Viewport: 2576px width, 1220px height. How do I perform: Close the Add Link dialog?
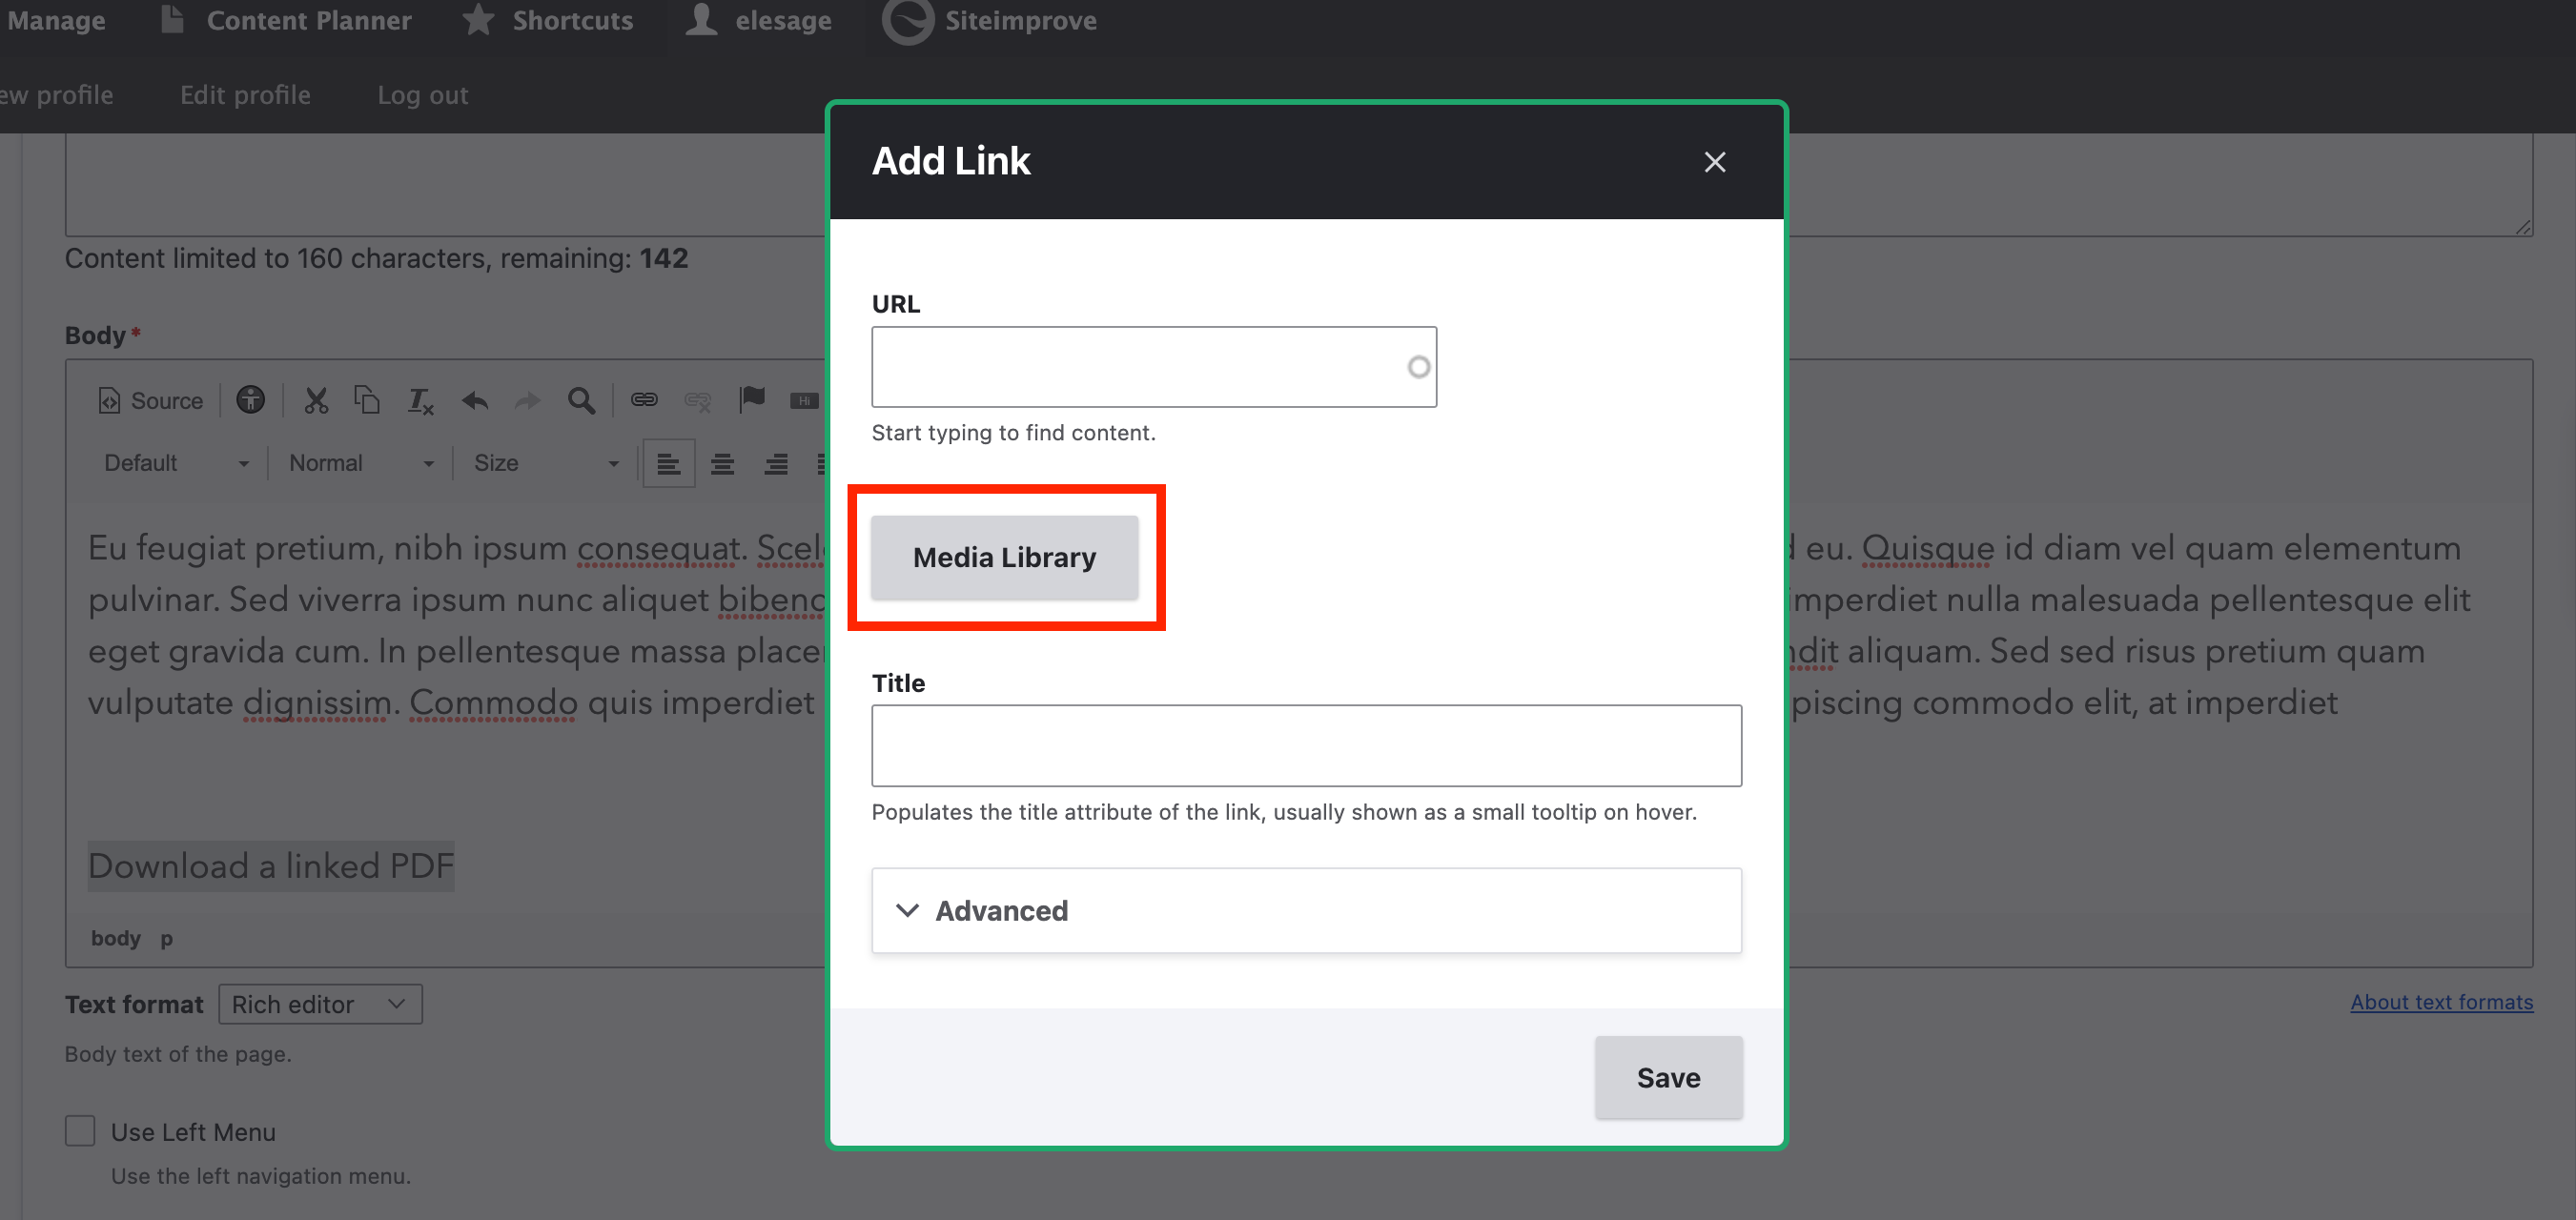pyautogui.click(x=1714, y=162)
